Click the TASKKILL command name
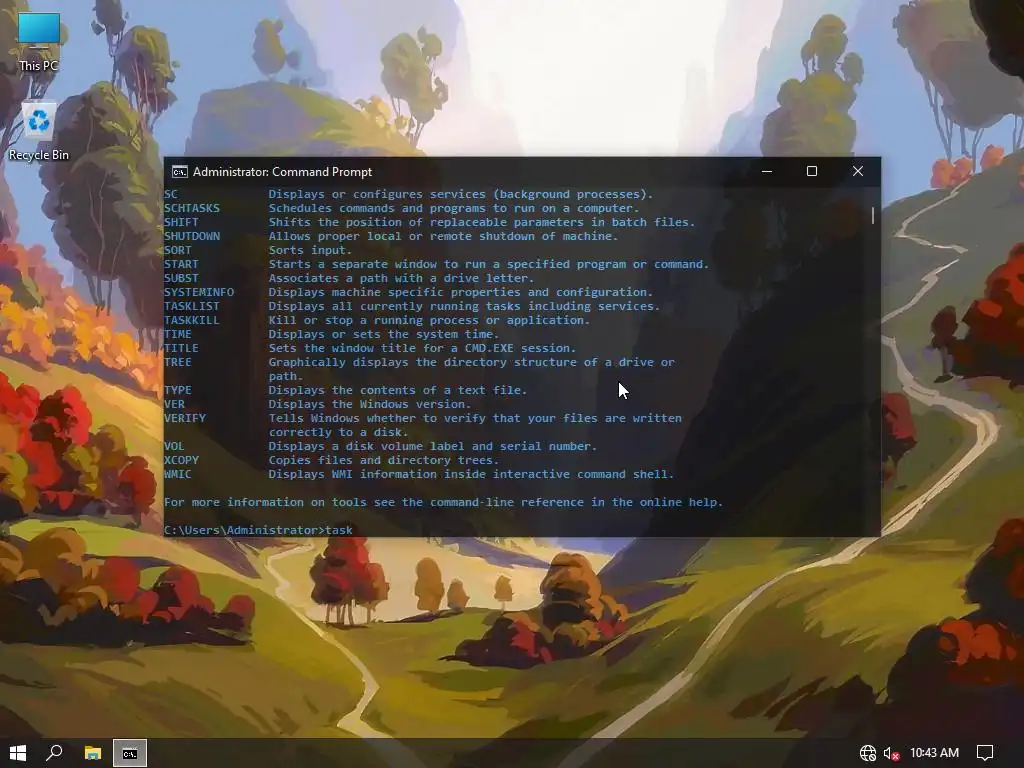The height and width of the screenshot is (768, 1024). [192, 320]
